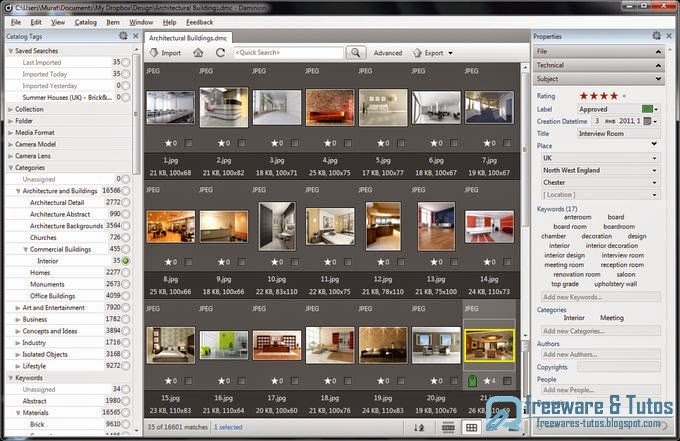Open Catalog Tags panel settings gear
This screenshot has height=441, width=680.
coord(123,35)
